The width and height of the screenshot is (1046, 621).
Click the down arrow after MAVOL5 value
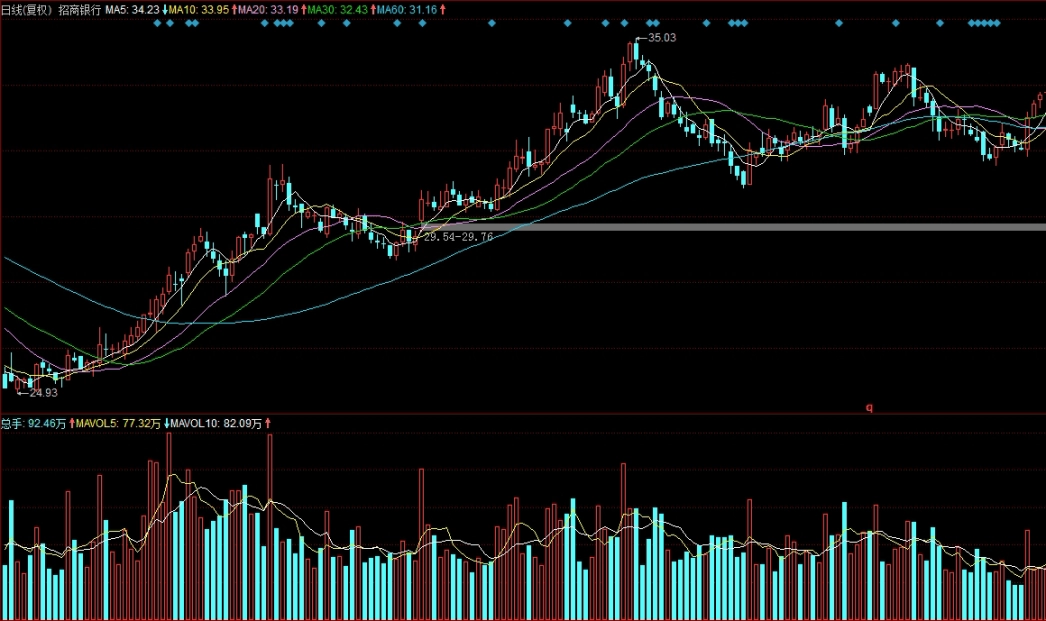166,424
